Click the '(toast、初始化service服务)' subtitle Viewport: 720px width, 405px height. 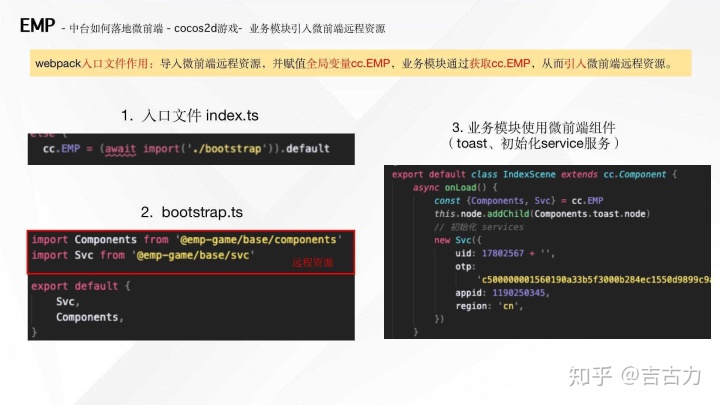click(x=534, y=143)
